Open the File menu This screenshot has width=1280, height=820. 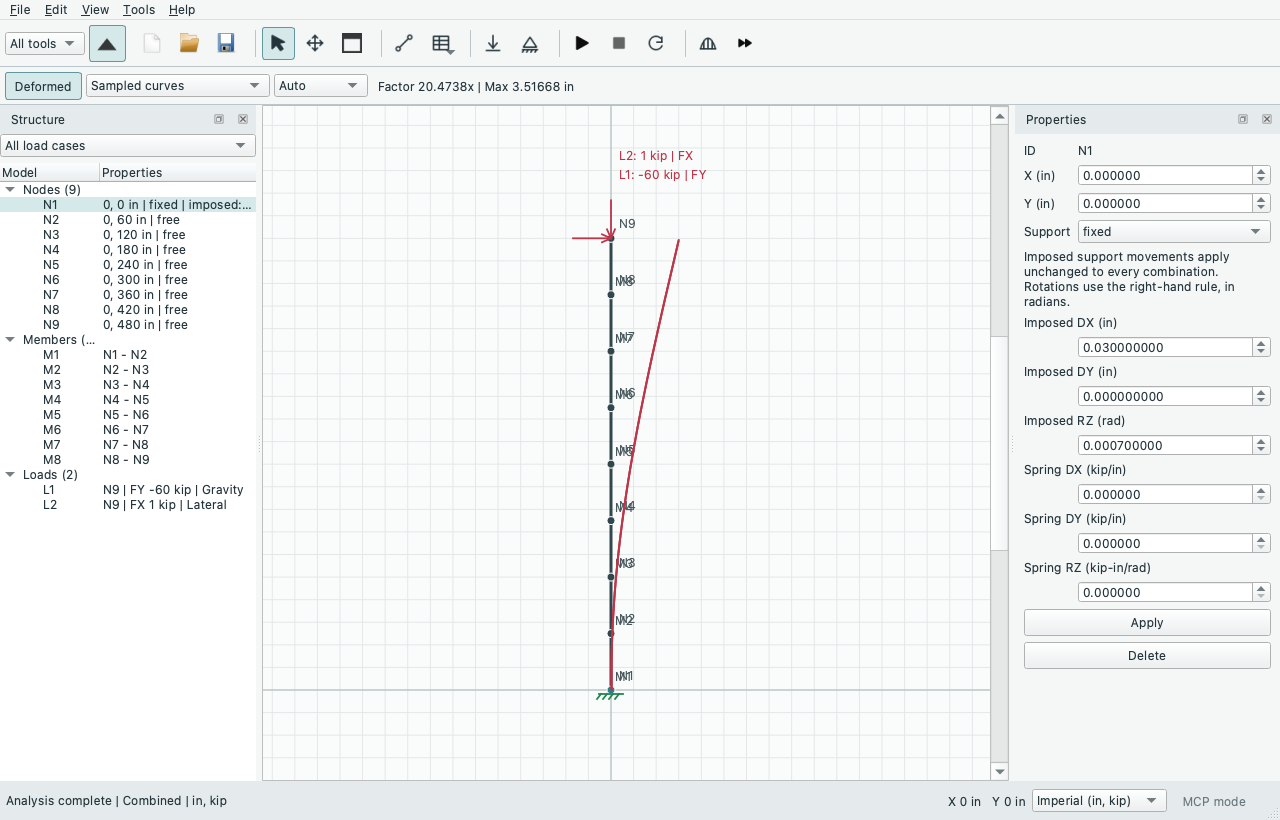click(20, 10)
